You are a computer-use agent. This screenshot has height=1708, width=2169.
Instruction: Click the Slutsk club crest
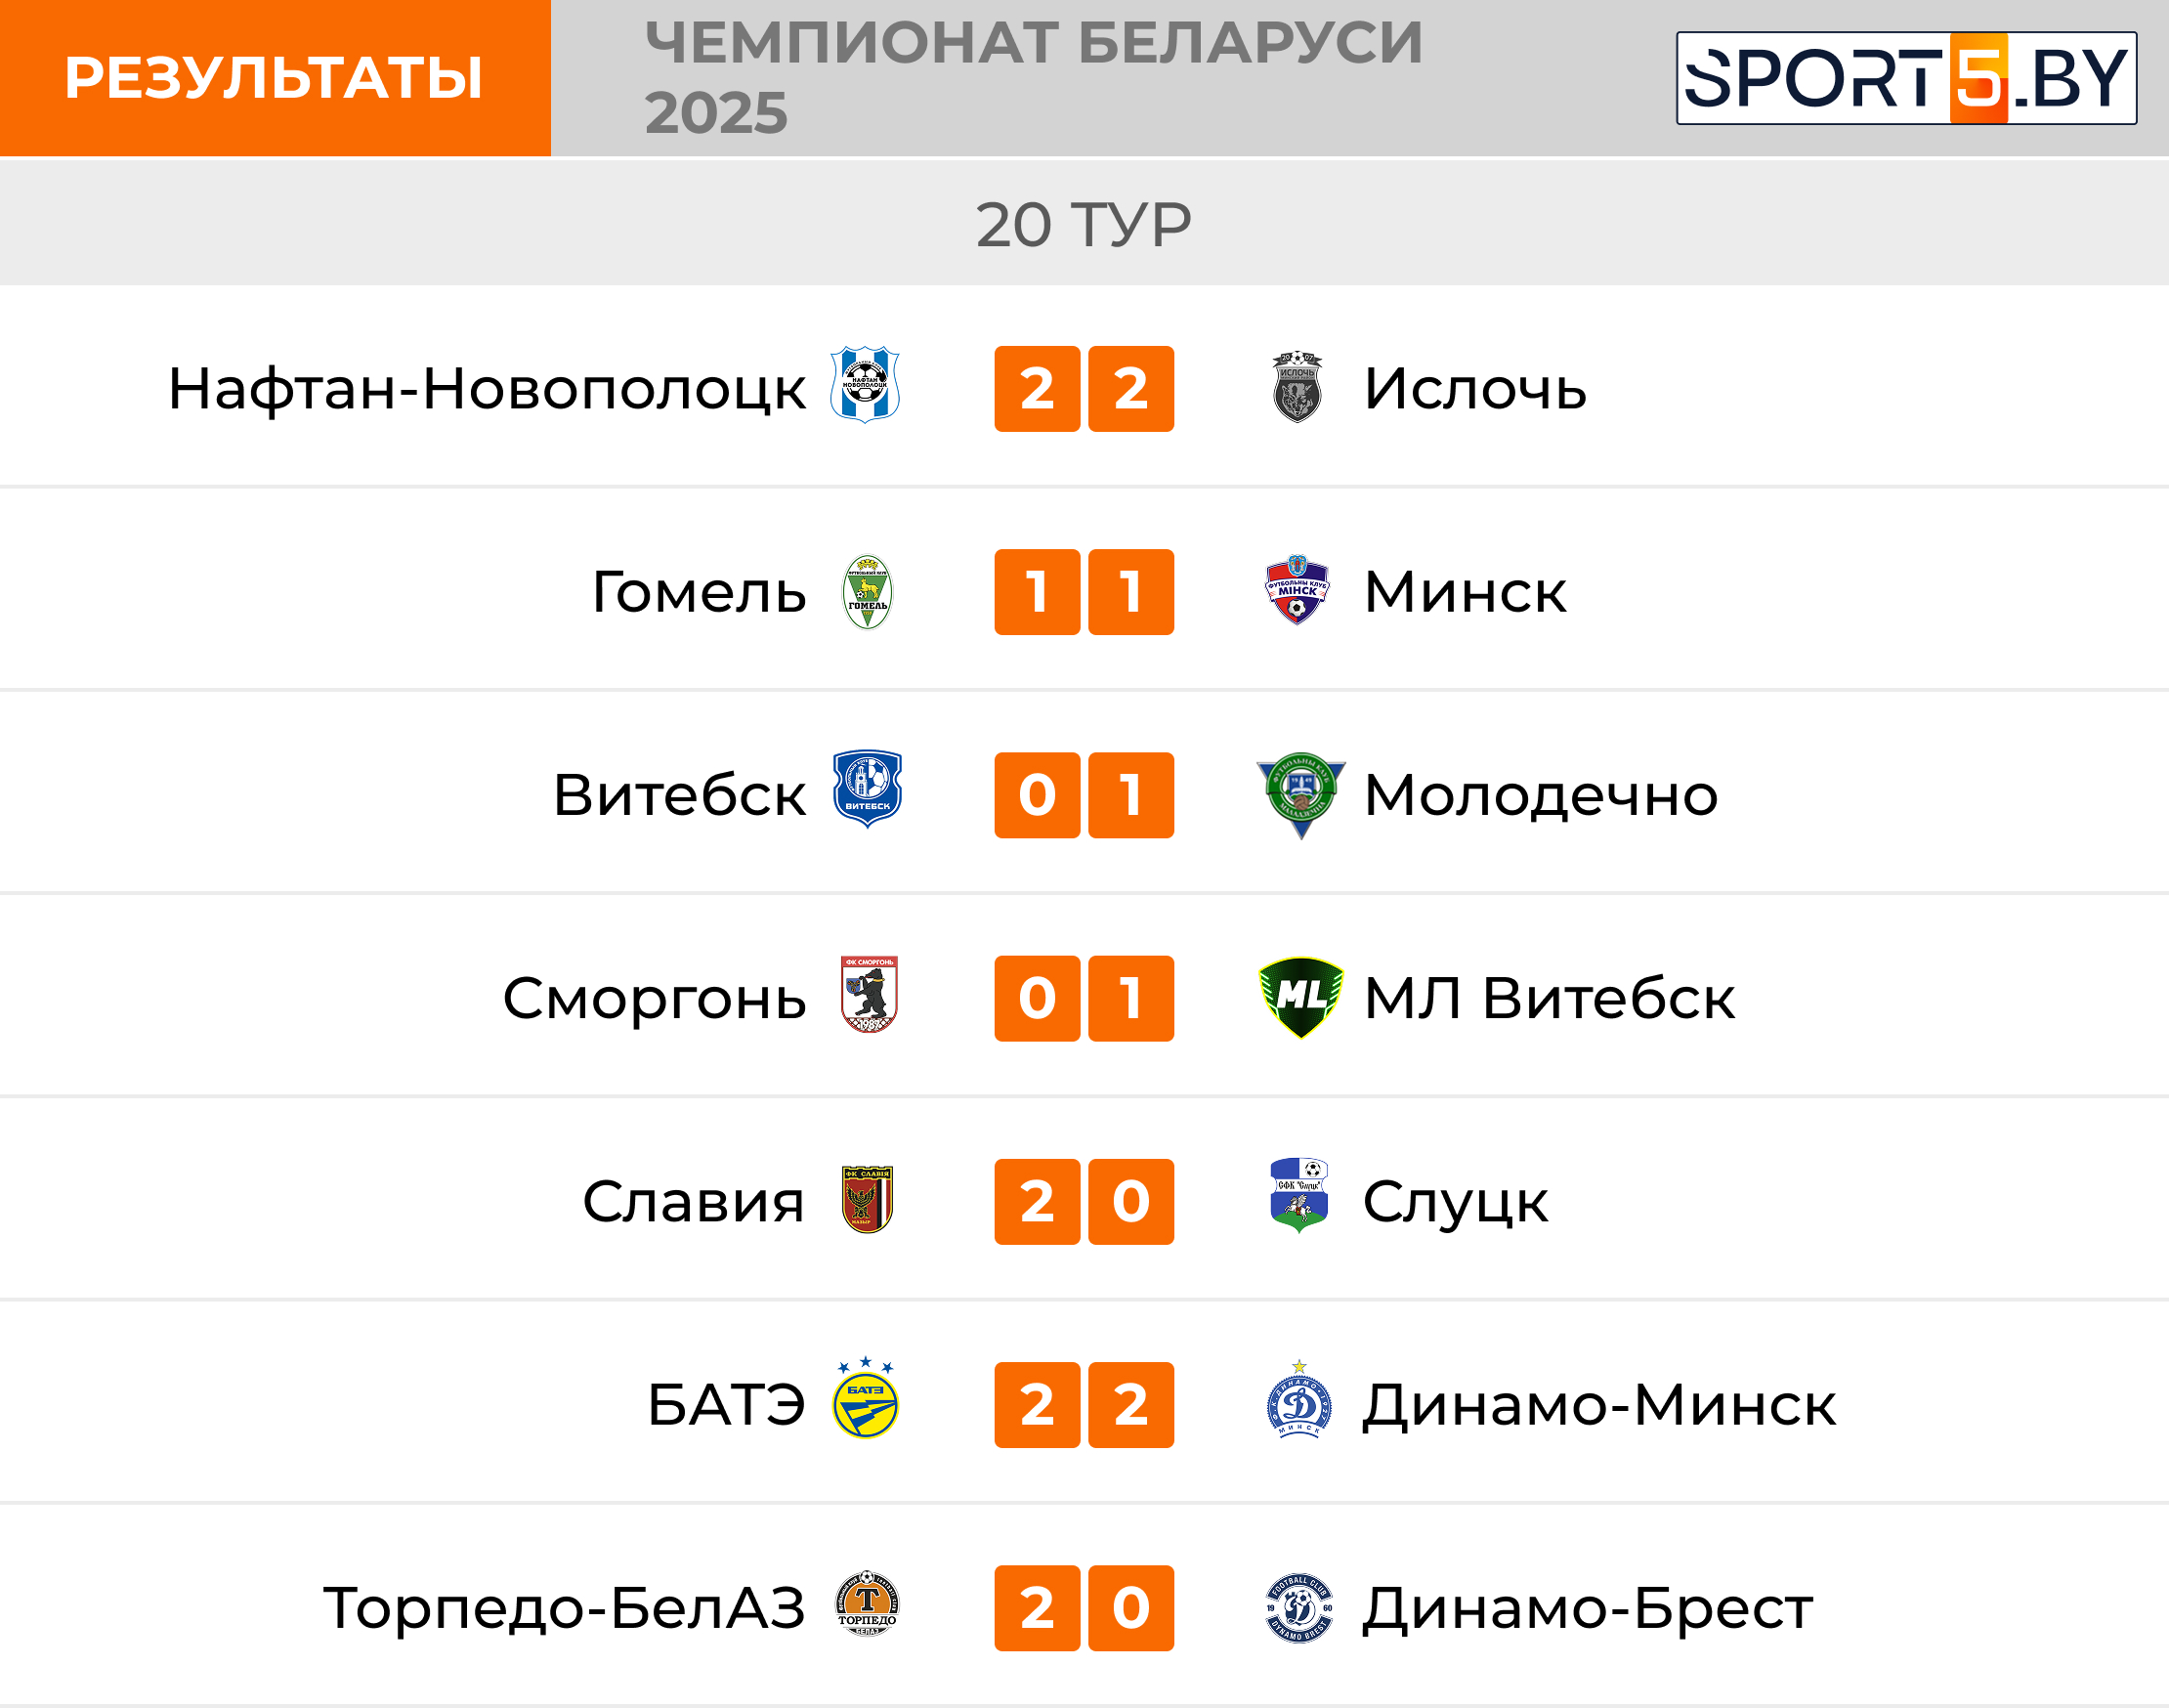pyautogui.click(x=1298, y=1196)
